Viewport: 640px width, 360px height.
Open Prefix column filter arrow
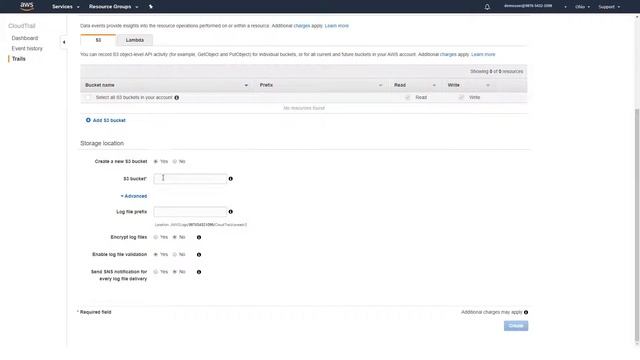[x=380, y=85]
